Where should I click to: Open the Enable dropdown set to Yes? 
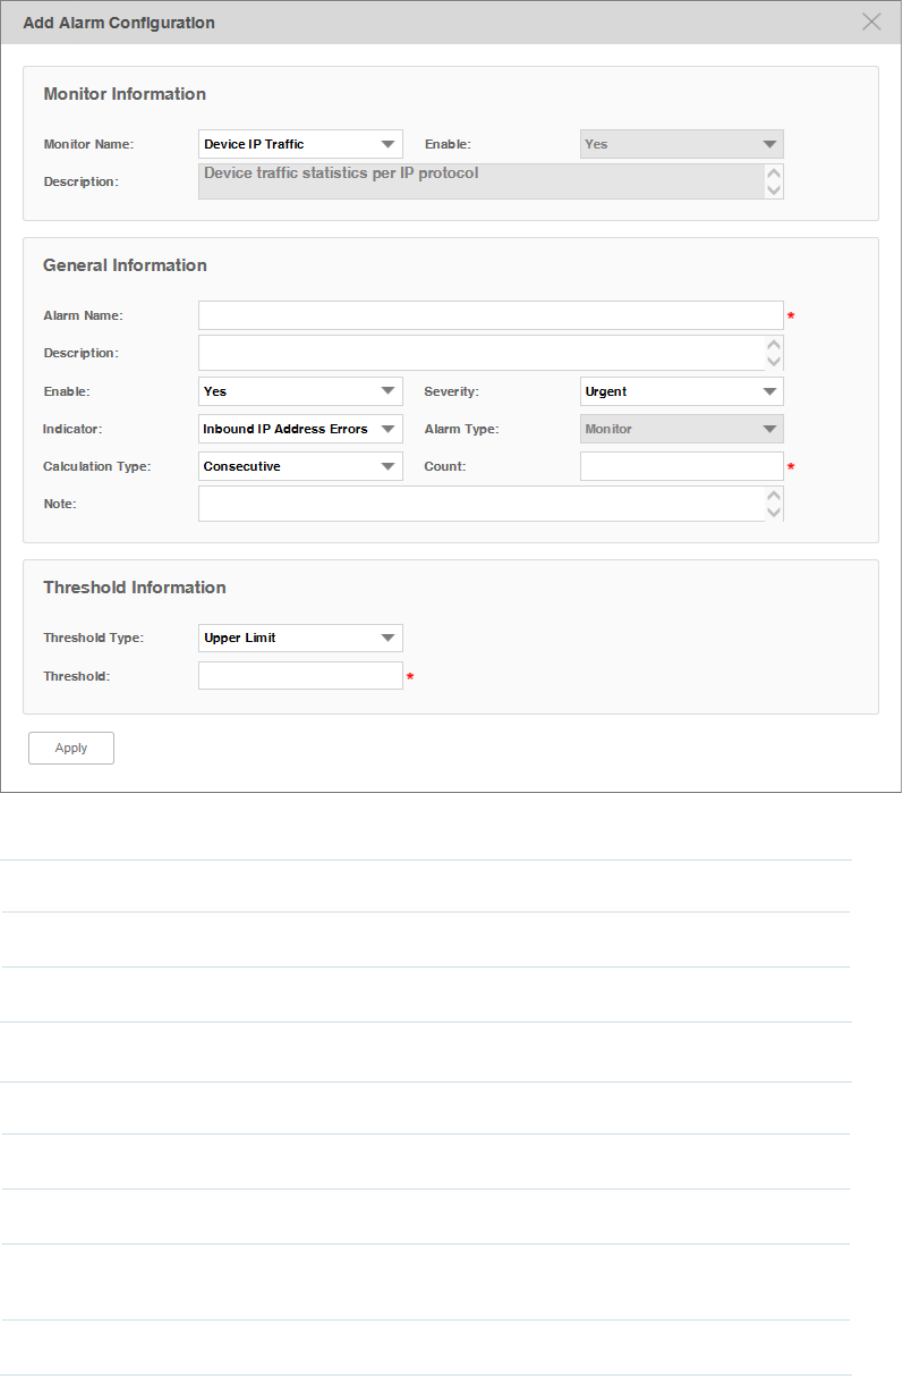[x=300, y=391]
